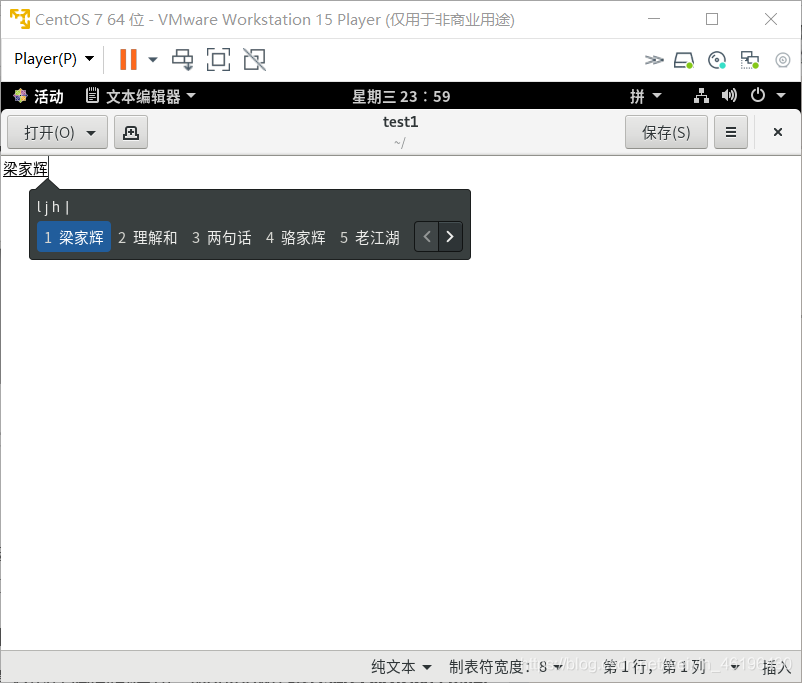Choose candidate 5 老江湖
The height and width of the screenshot is (683, 802).
click(x=370, y=237)
